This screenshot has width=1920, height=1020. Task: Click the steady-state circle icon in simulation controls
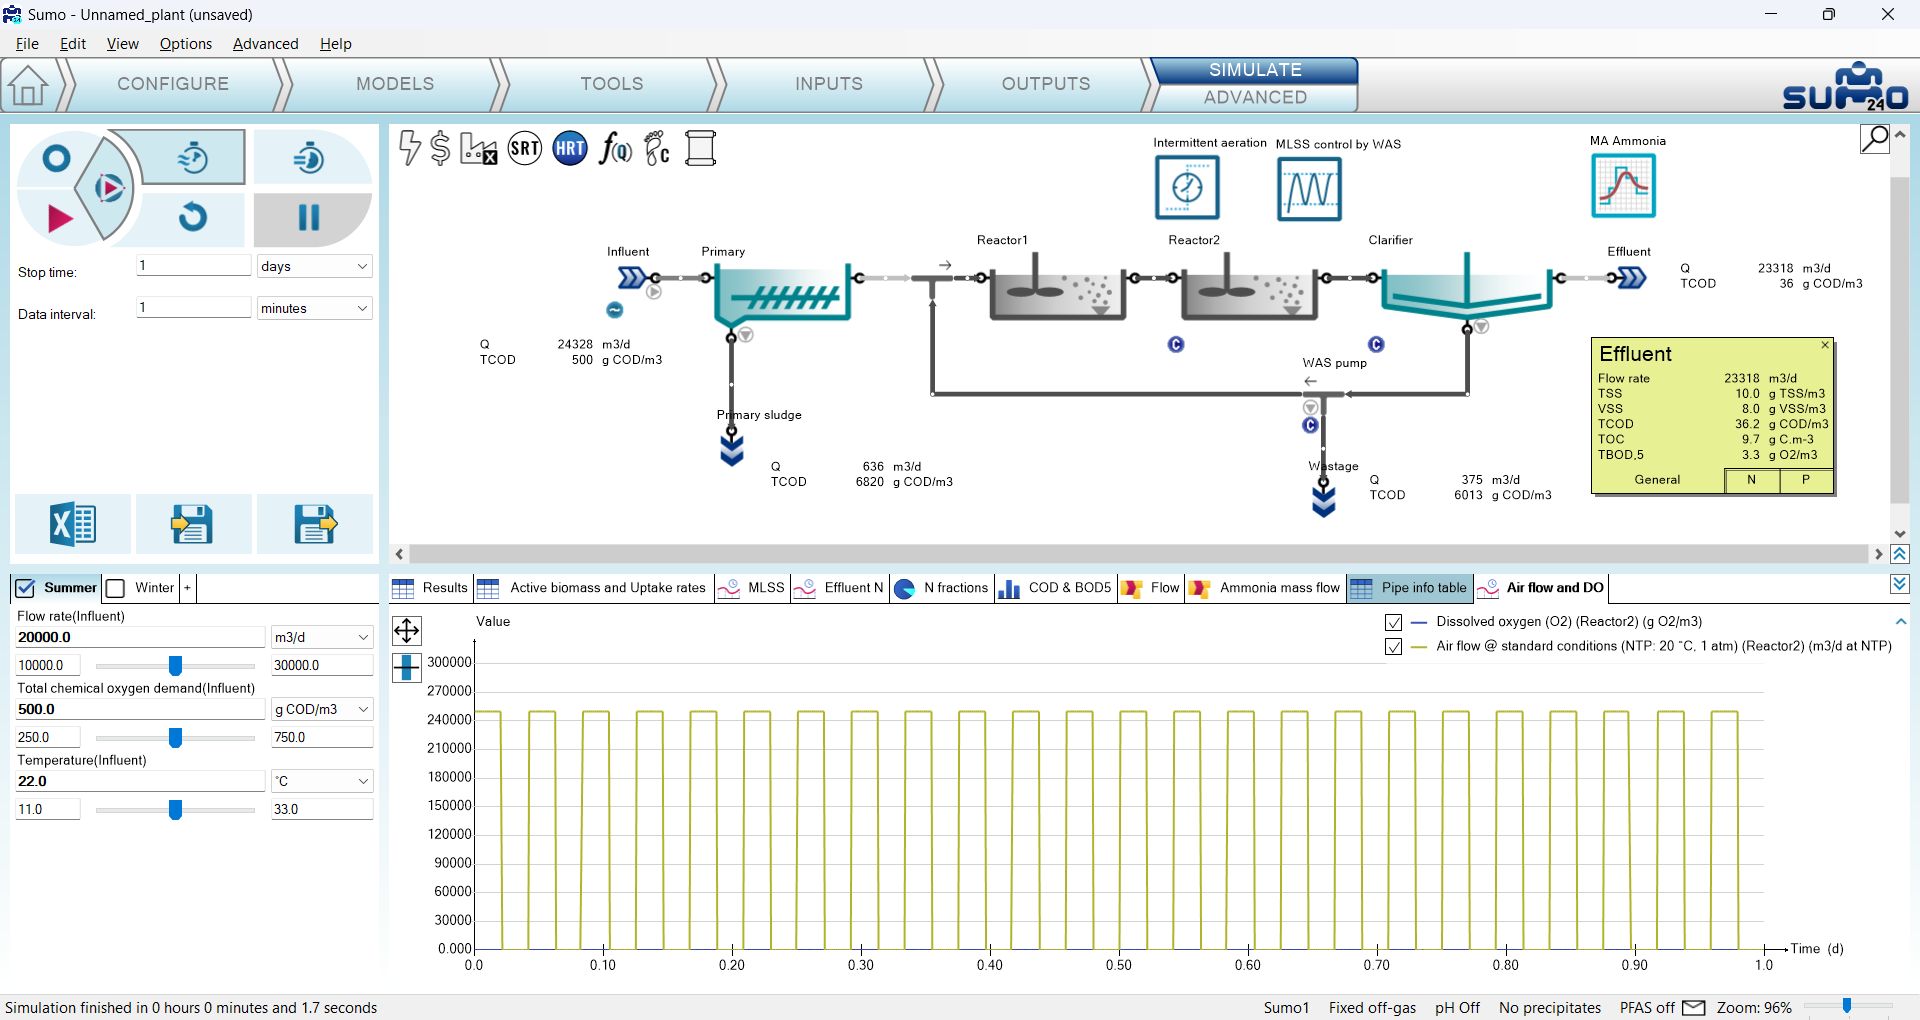tap(56, 158)
